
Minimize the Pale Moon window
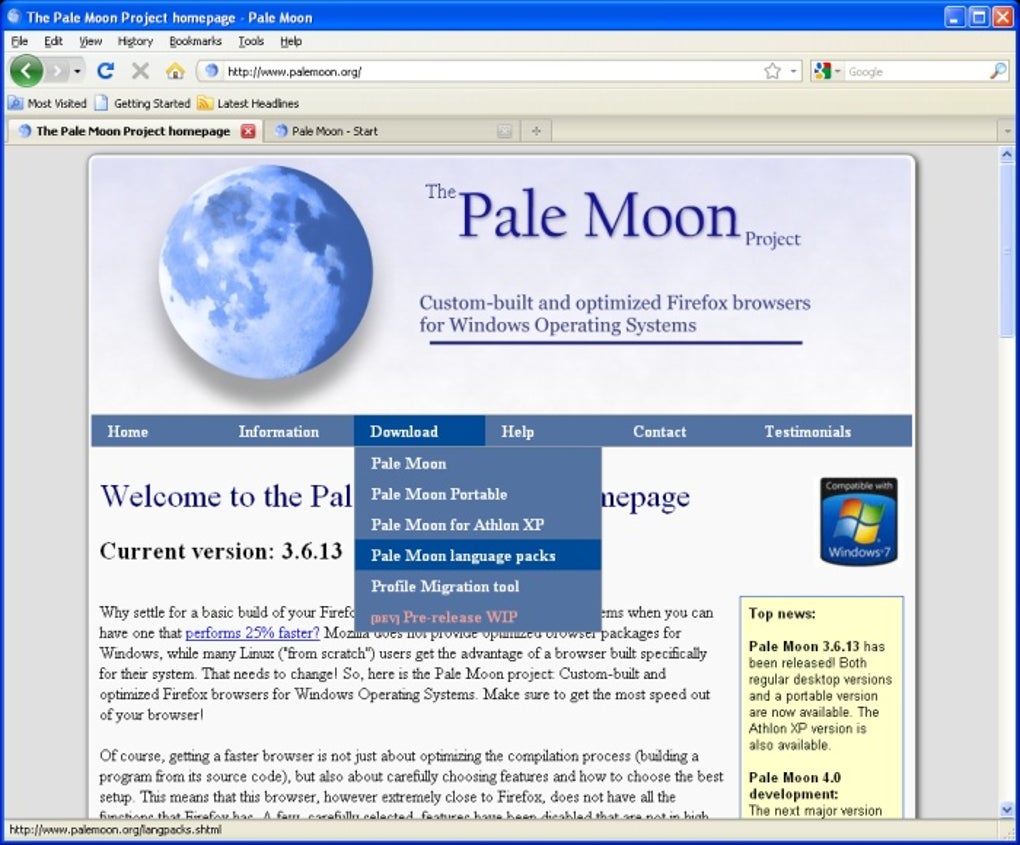[954, 17]
